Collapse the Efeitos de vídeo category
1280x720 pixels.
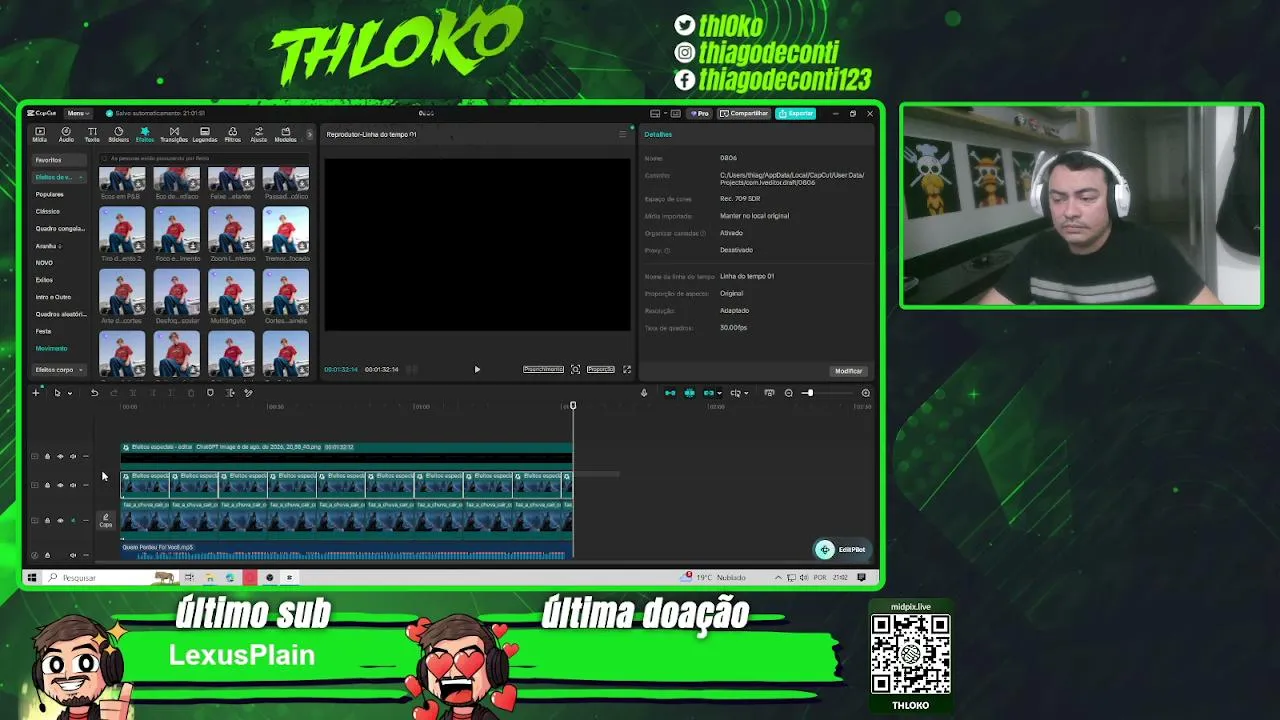[x=81, y=177]
